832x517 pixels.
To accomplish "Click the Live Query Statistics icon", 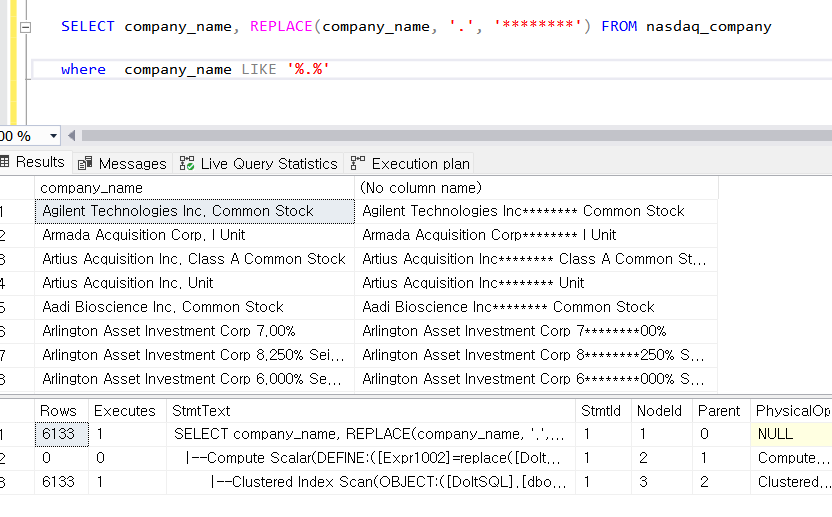I will tap(187, 163).
